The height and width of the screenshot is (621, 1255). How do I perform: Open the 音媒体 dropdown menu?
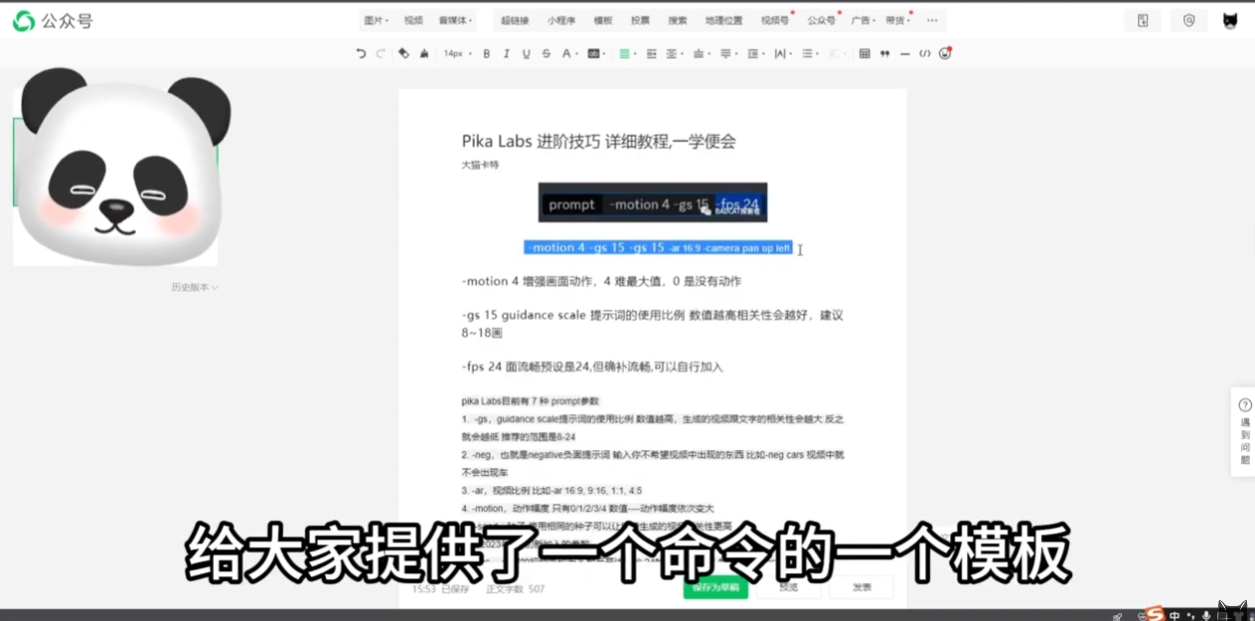455,20
